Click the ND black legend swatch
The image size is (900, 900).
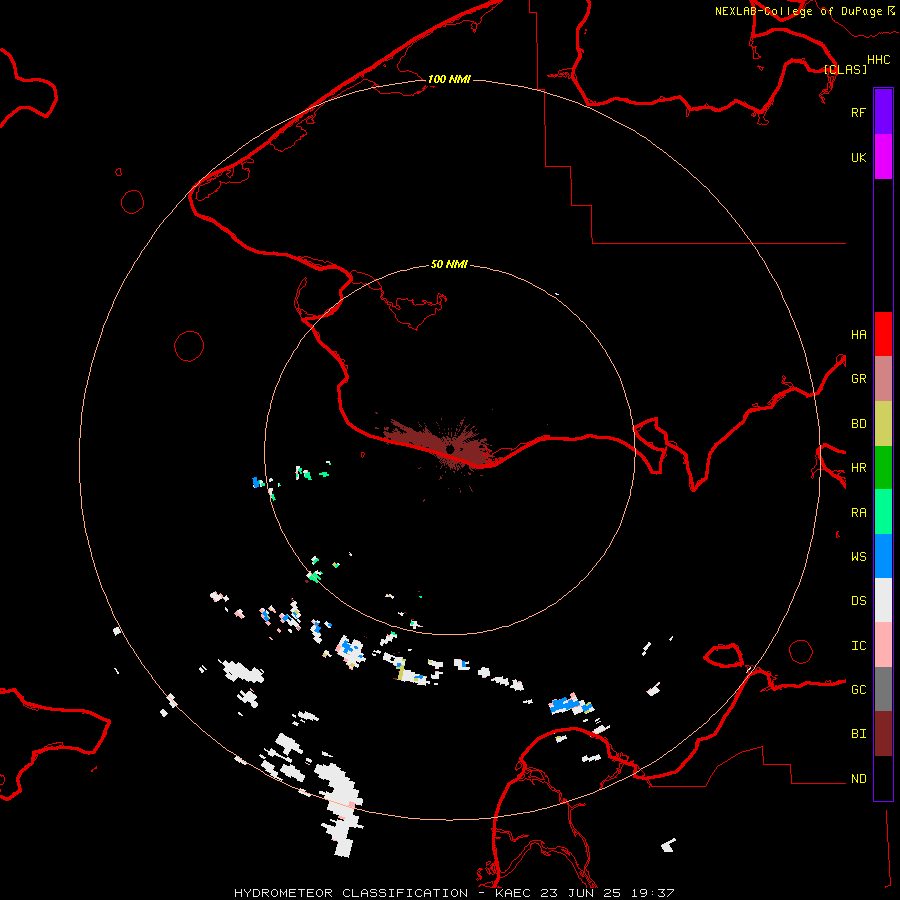coord(883,778)
